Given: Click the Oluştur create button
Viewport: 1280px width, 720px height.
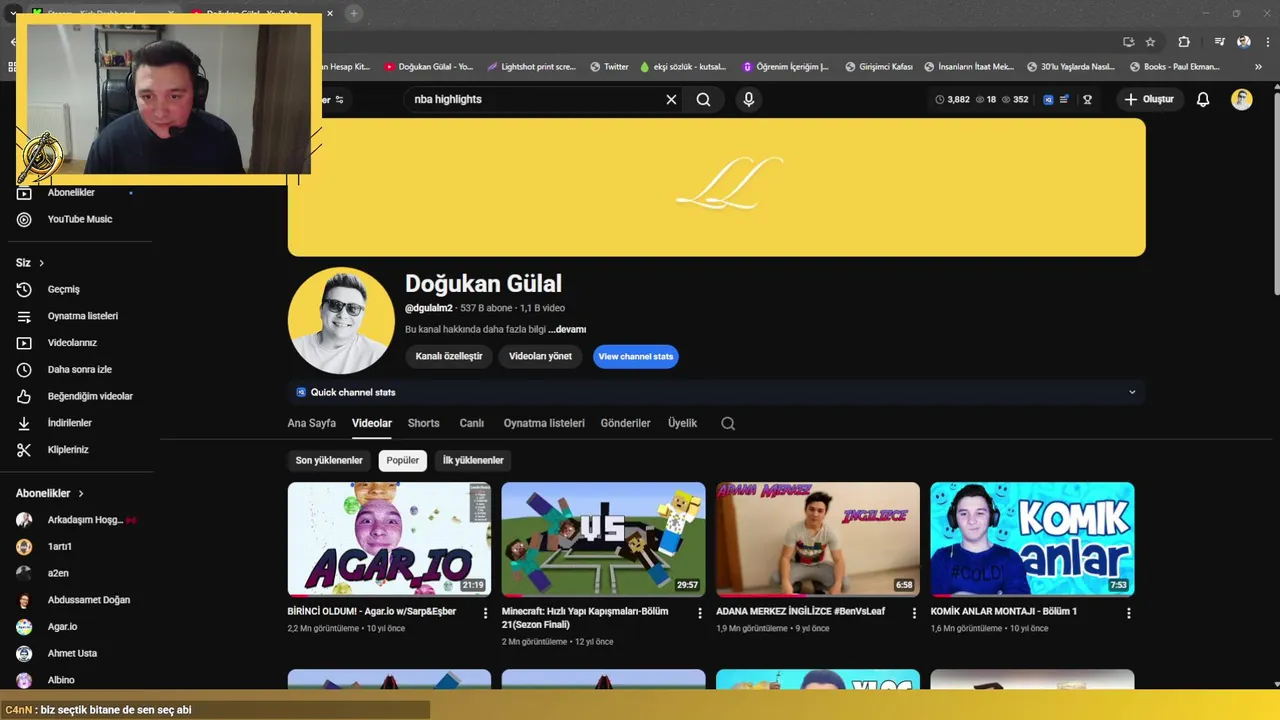Looking at the screenshot, I should pos(1149,99).
